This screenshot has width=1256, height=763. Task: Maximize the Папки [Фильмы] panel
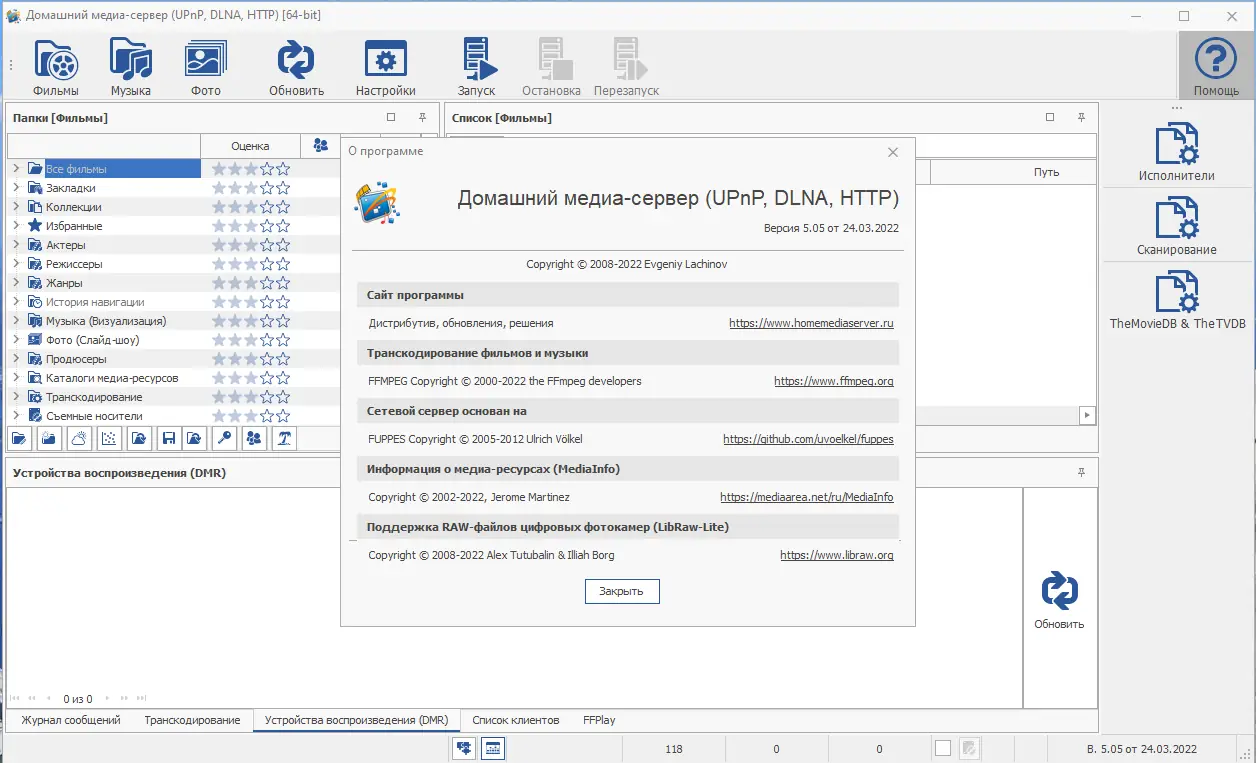[x=391, y=117]
